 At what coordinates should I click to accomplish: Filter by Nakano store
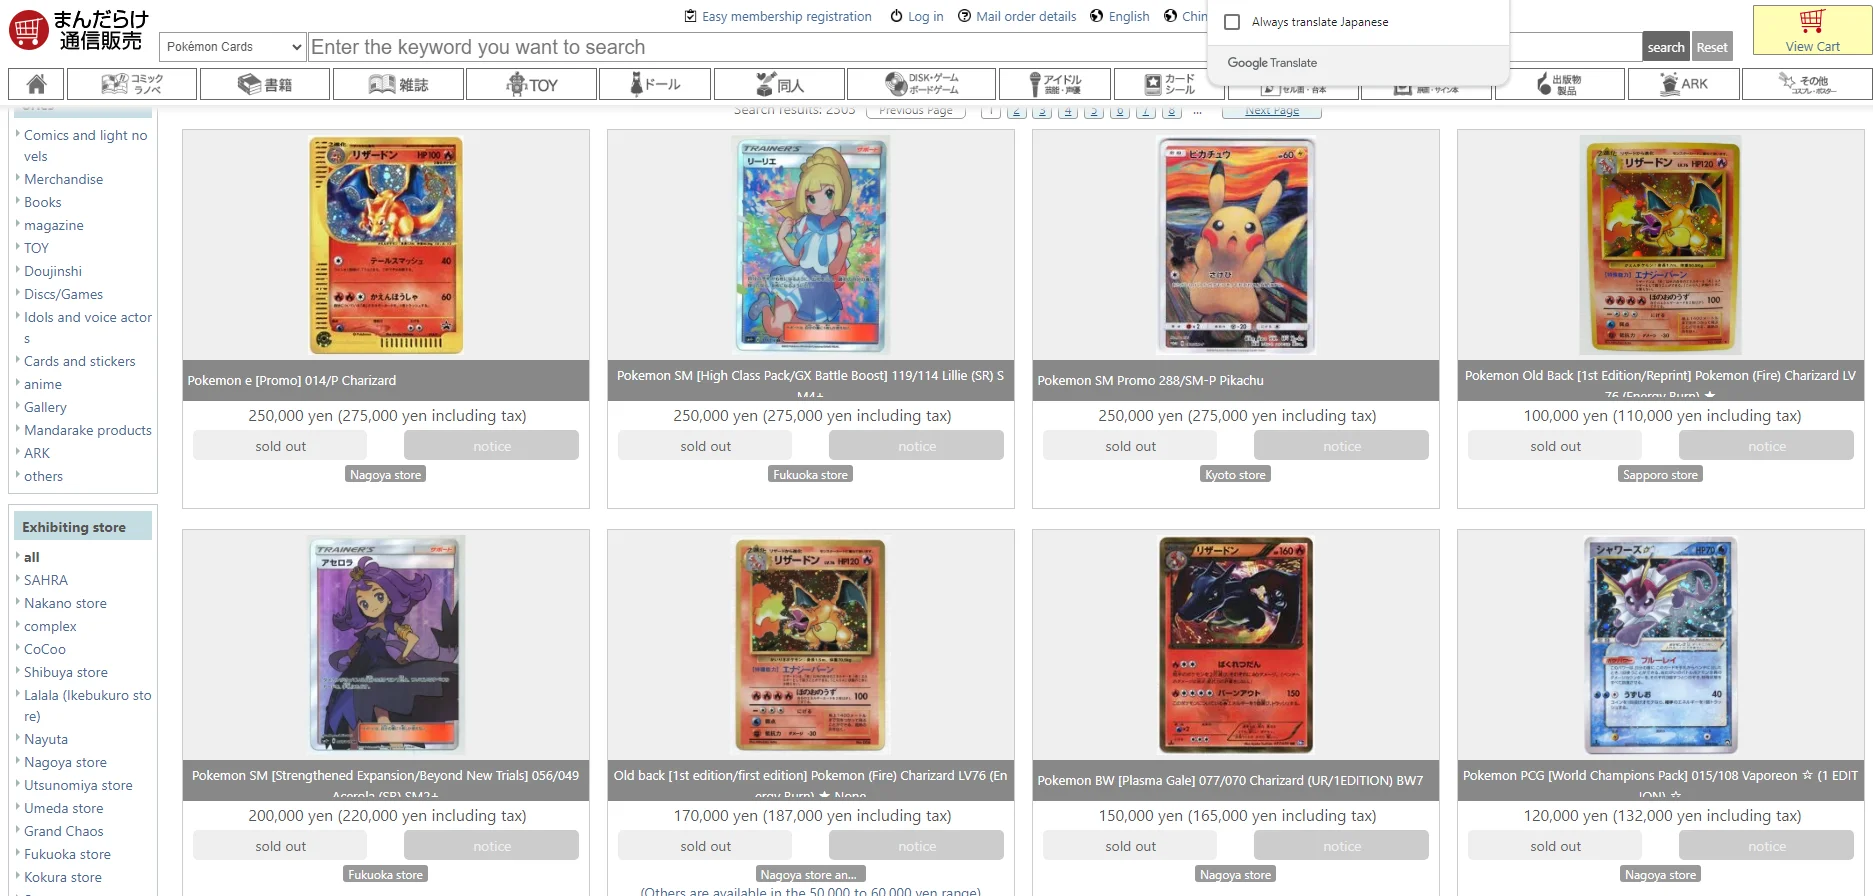tap(66, 603)
